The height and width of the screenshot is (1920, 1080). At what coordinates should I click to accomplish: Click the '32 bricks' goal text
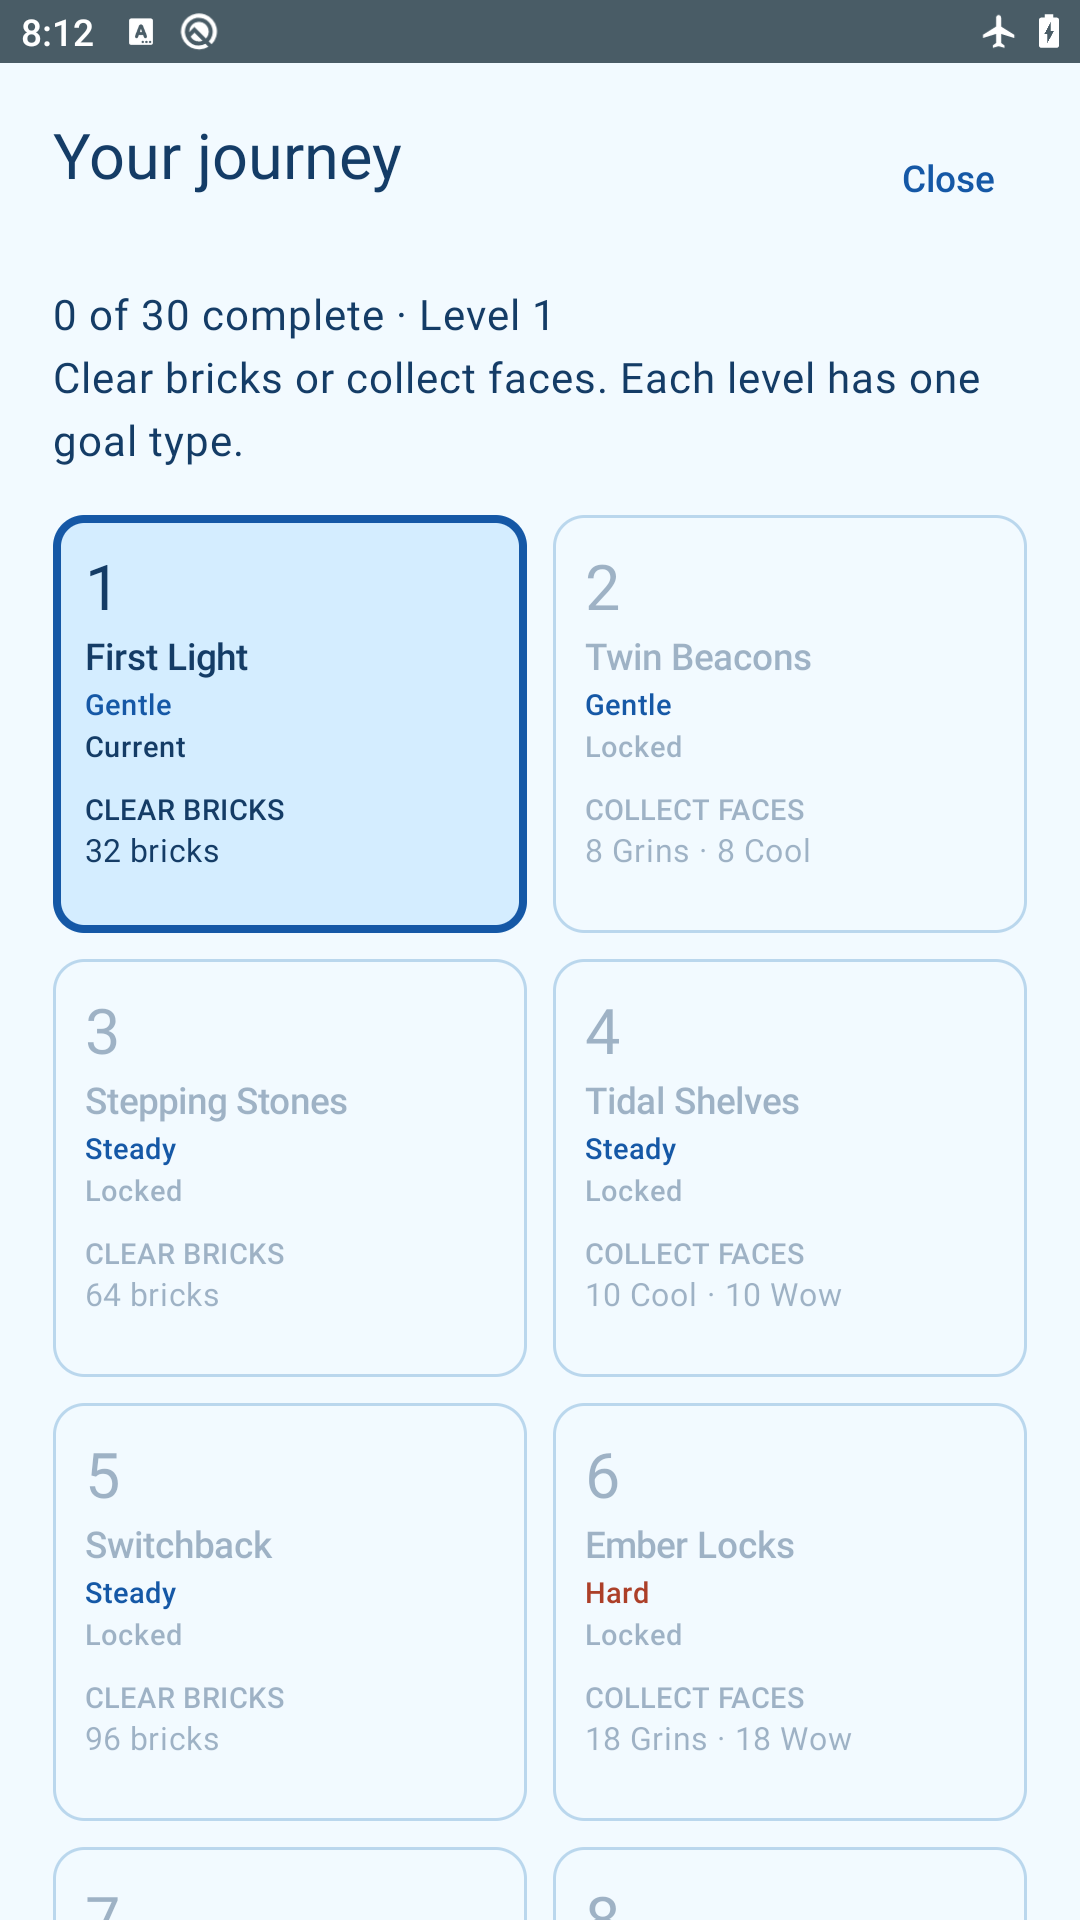click(152, 851)
